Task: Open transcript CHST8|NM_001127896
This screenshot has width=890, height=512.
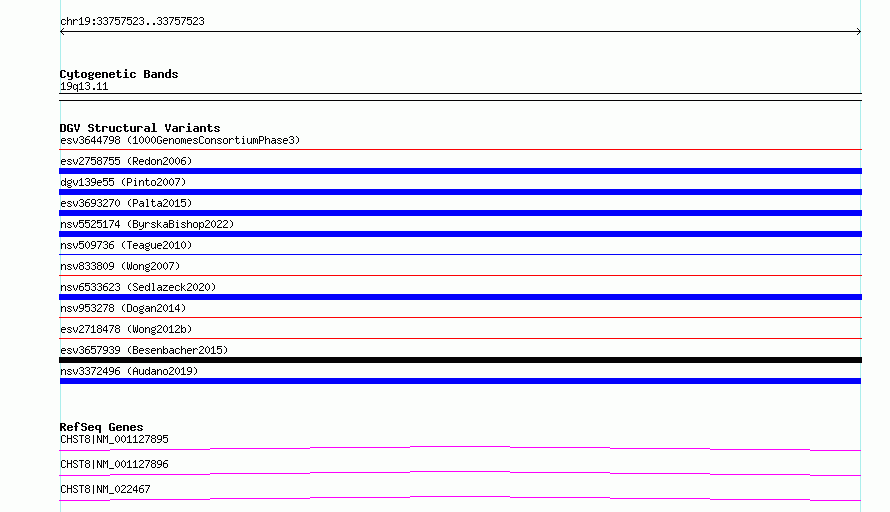Action: point(114,464)
